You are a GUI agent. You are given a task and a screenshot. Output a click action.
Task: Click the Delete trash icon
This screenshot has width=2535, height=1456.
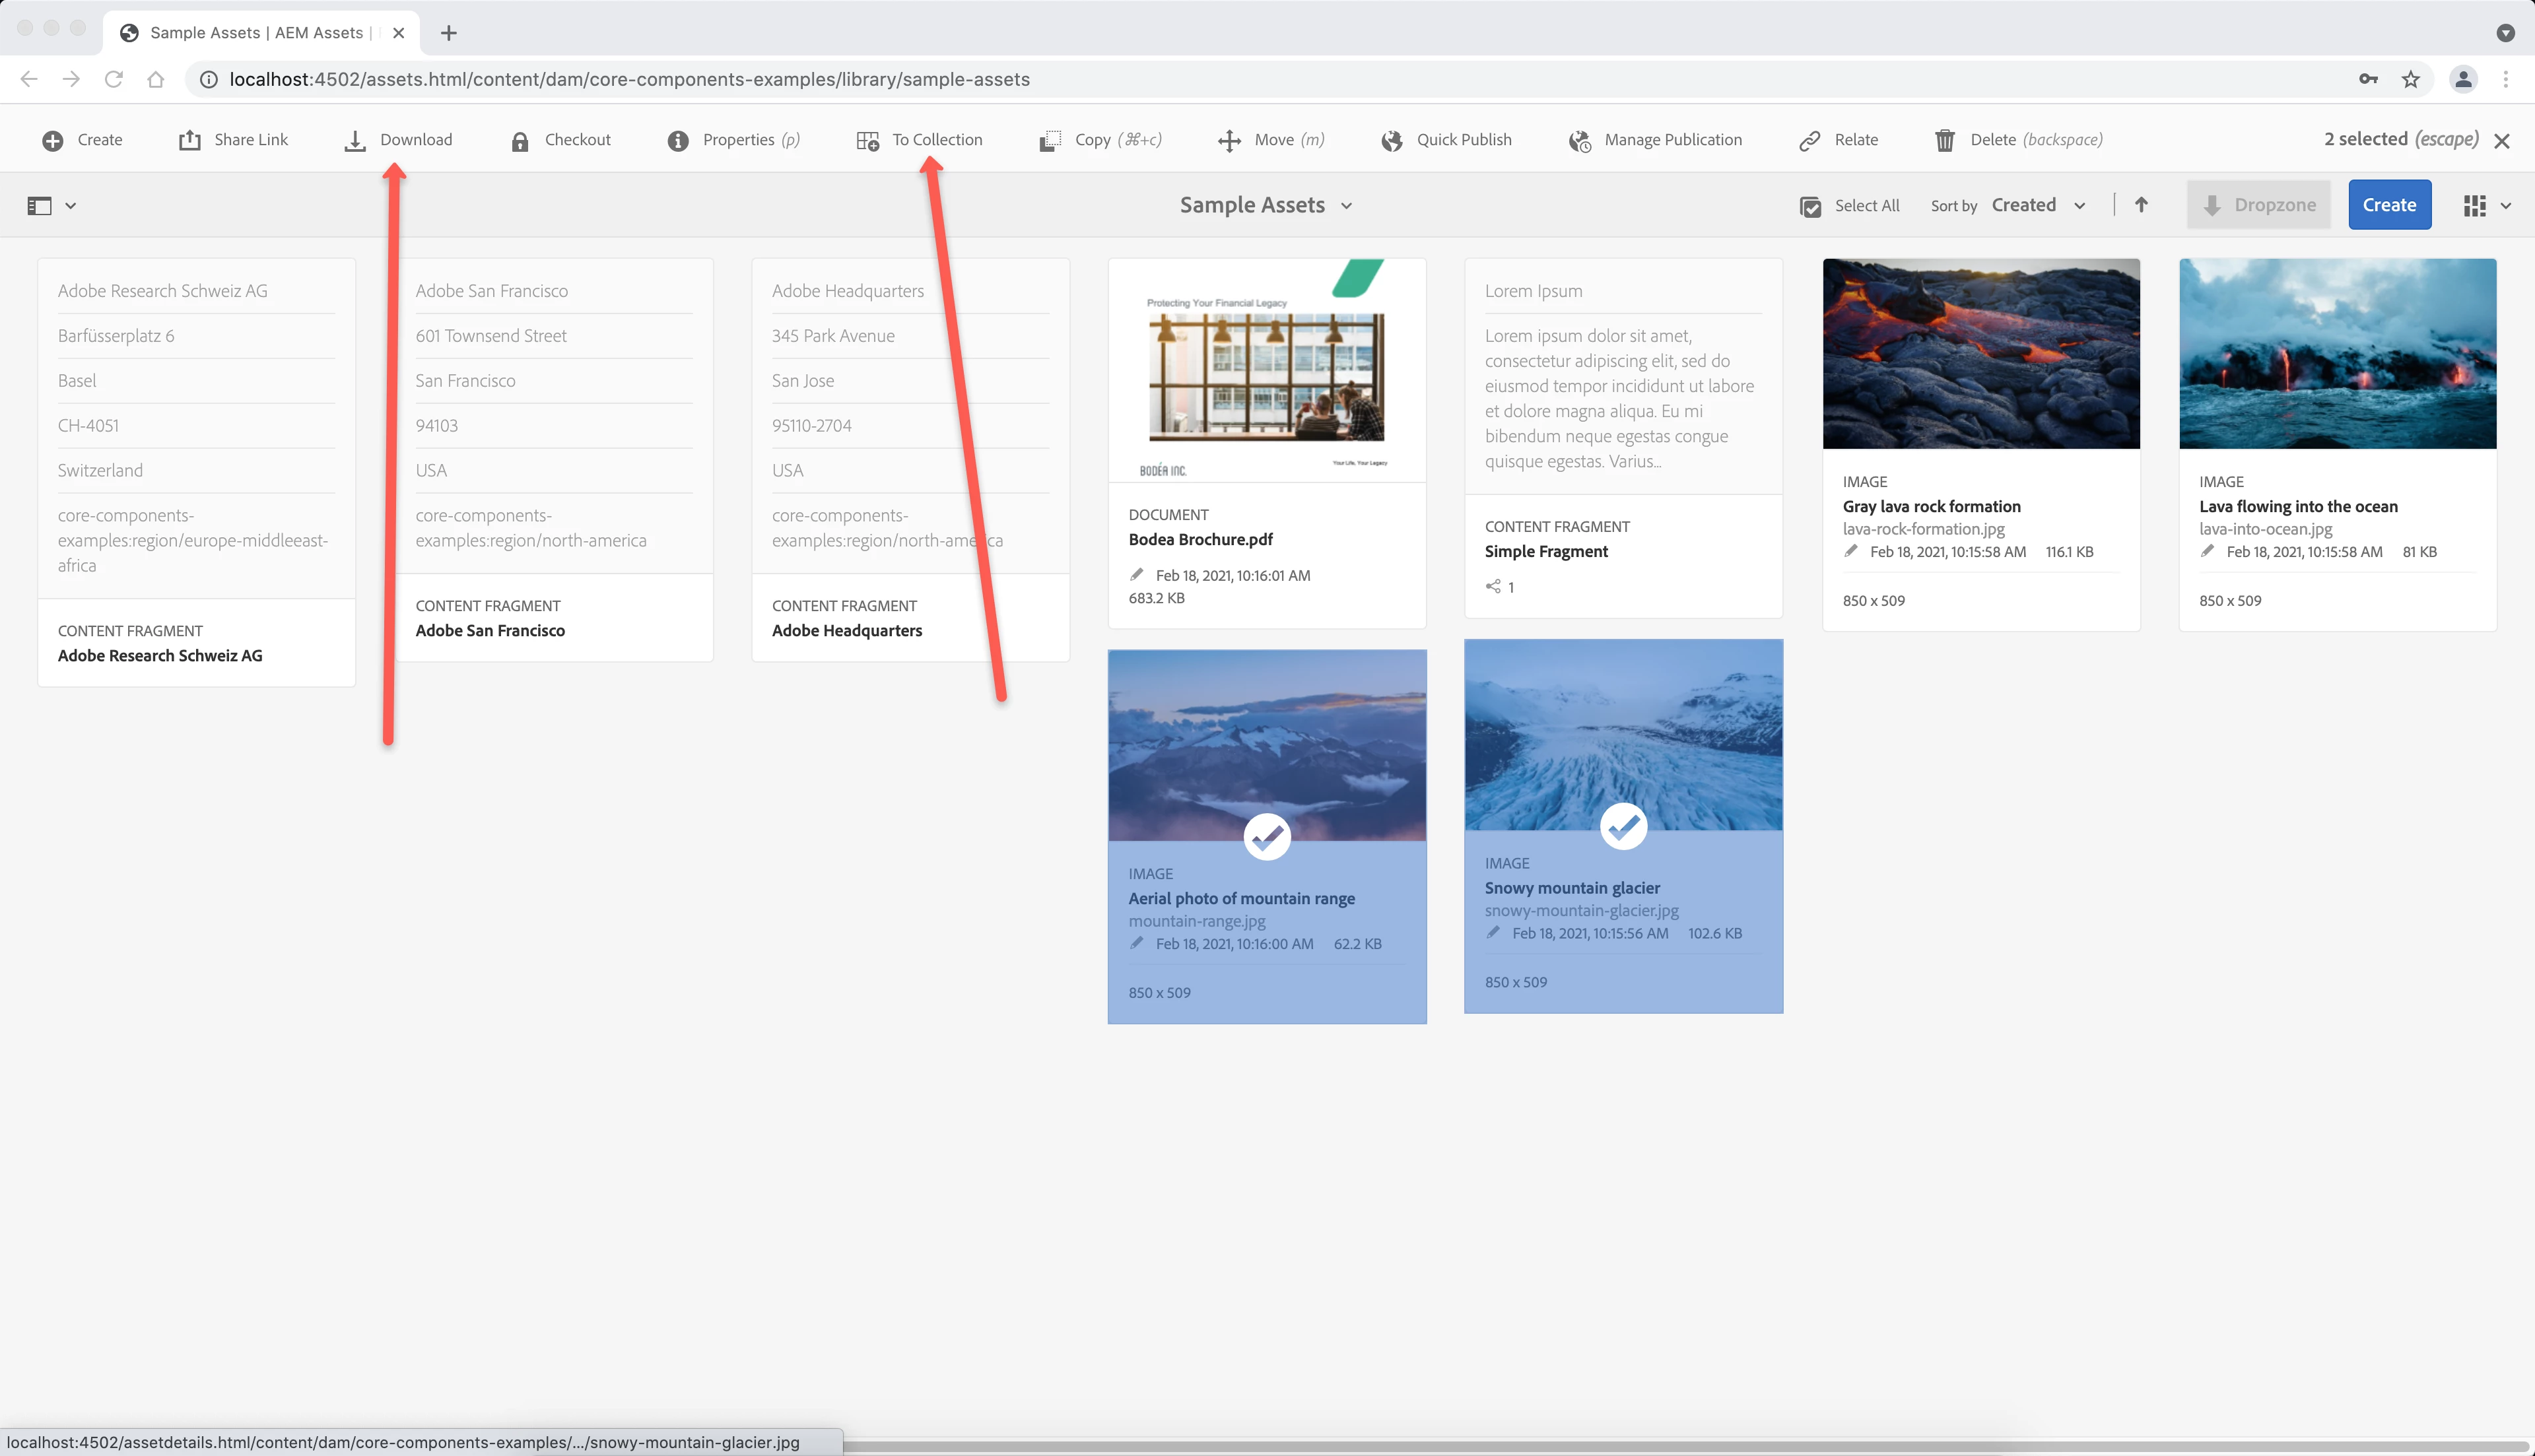coord(1945,141)
